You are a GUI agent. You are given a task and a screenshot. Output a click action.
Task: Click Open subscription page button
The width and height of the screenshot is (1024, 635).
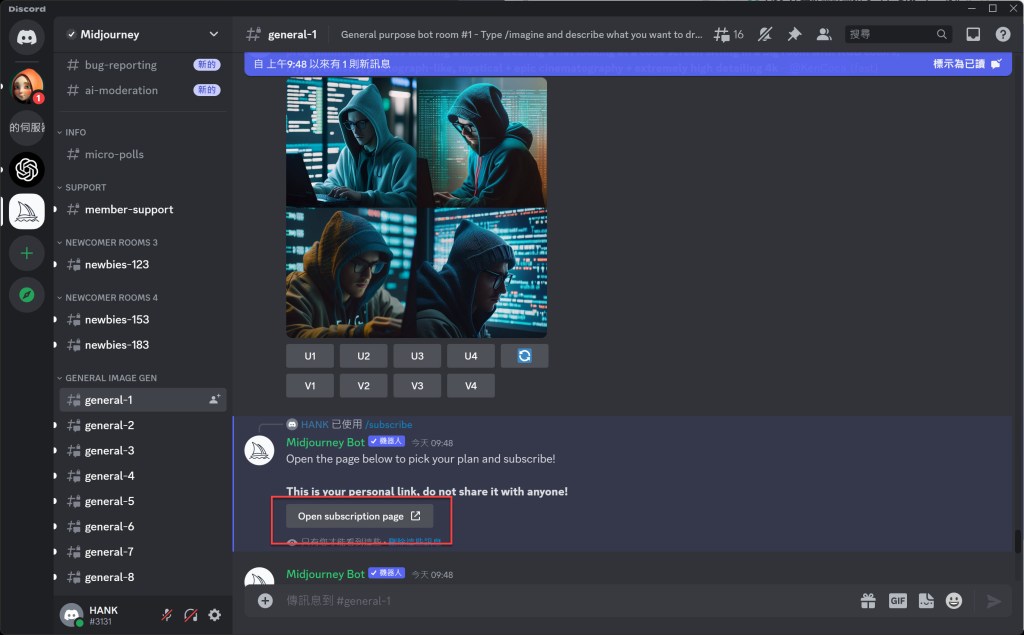click(x=359, y=516)
